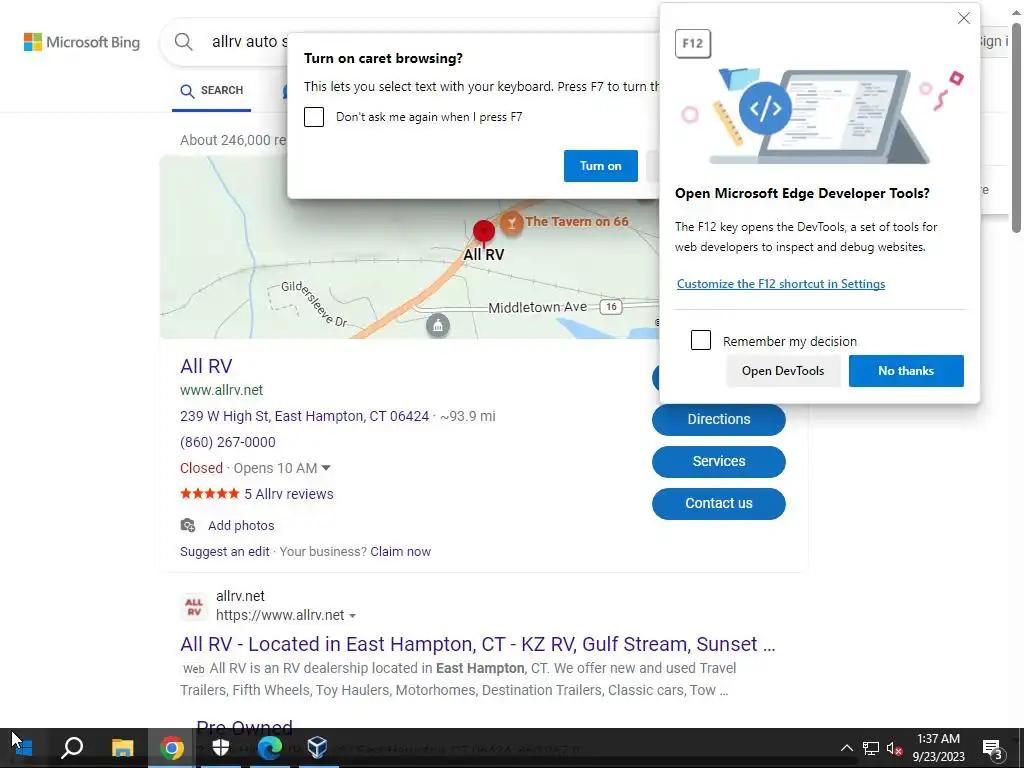Click the network status tray icon
Screen dimensions: 1024x768
pos(871,748)
